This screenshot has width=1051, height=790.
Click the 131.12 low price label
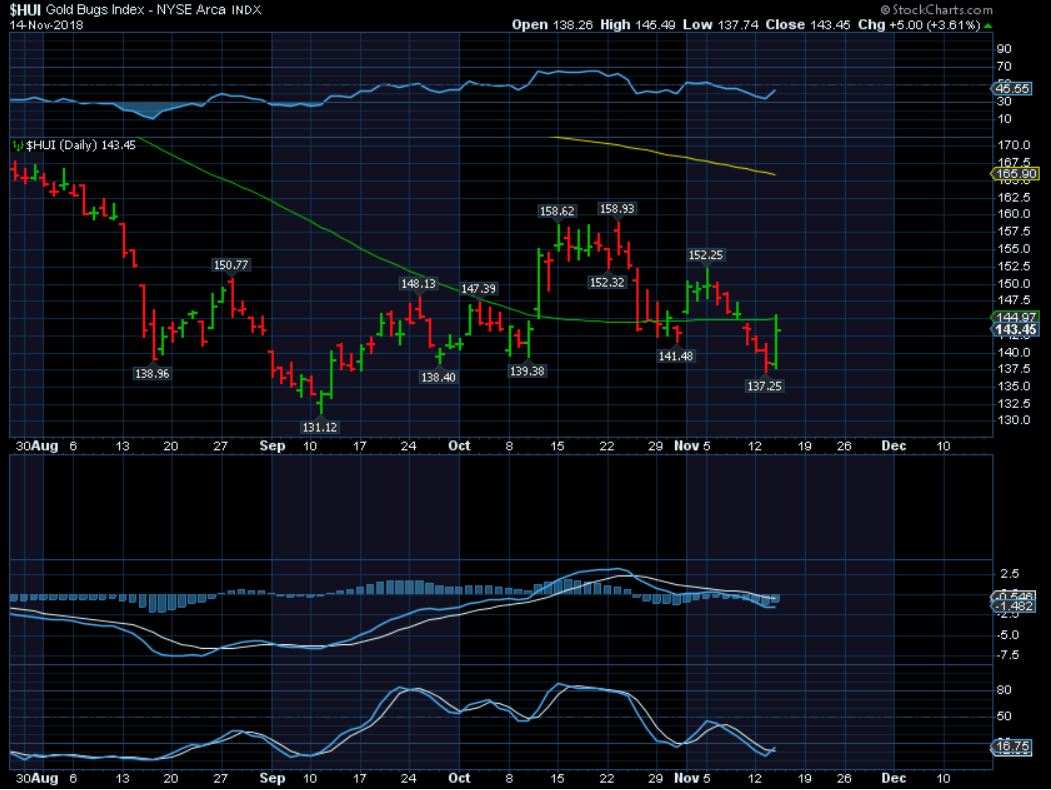pos(321,426)
